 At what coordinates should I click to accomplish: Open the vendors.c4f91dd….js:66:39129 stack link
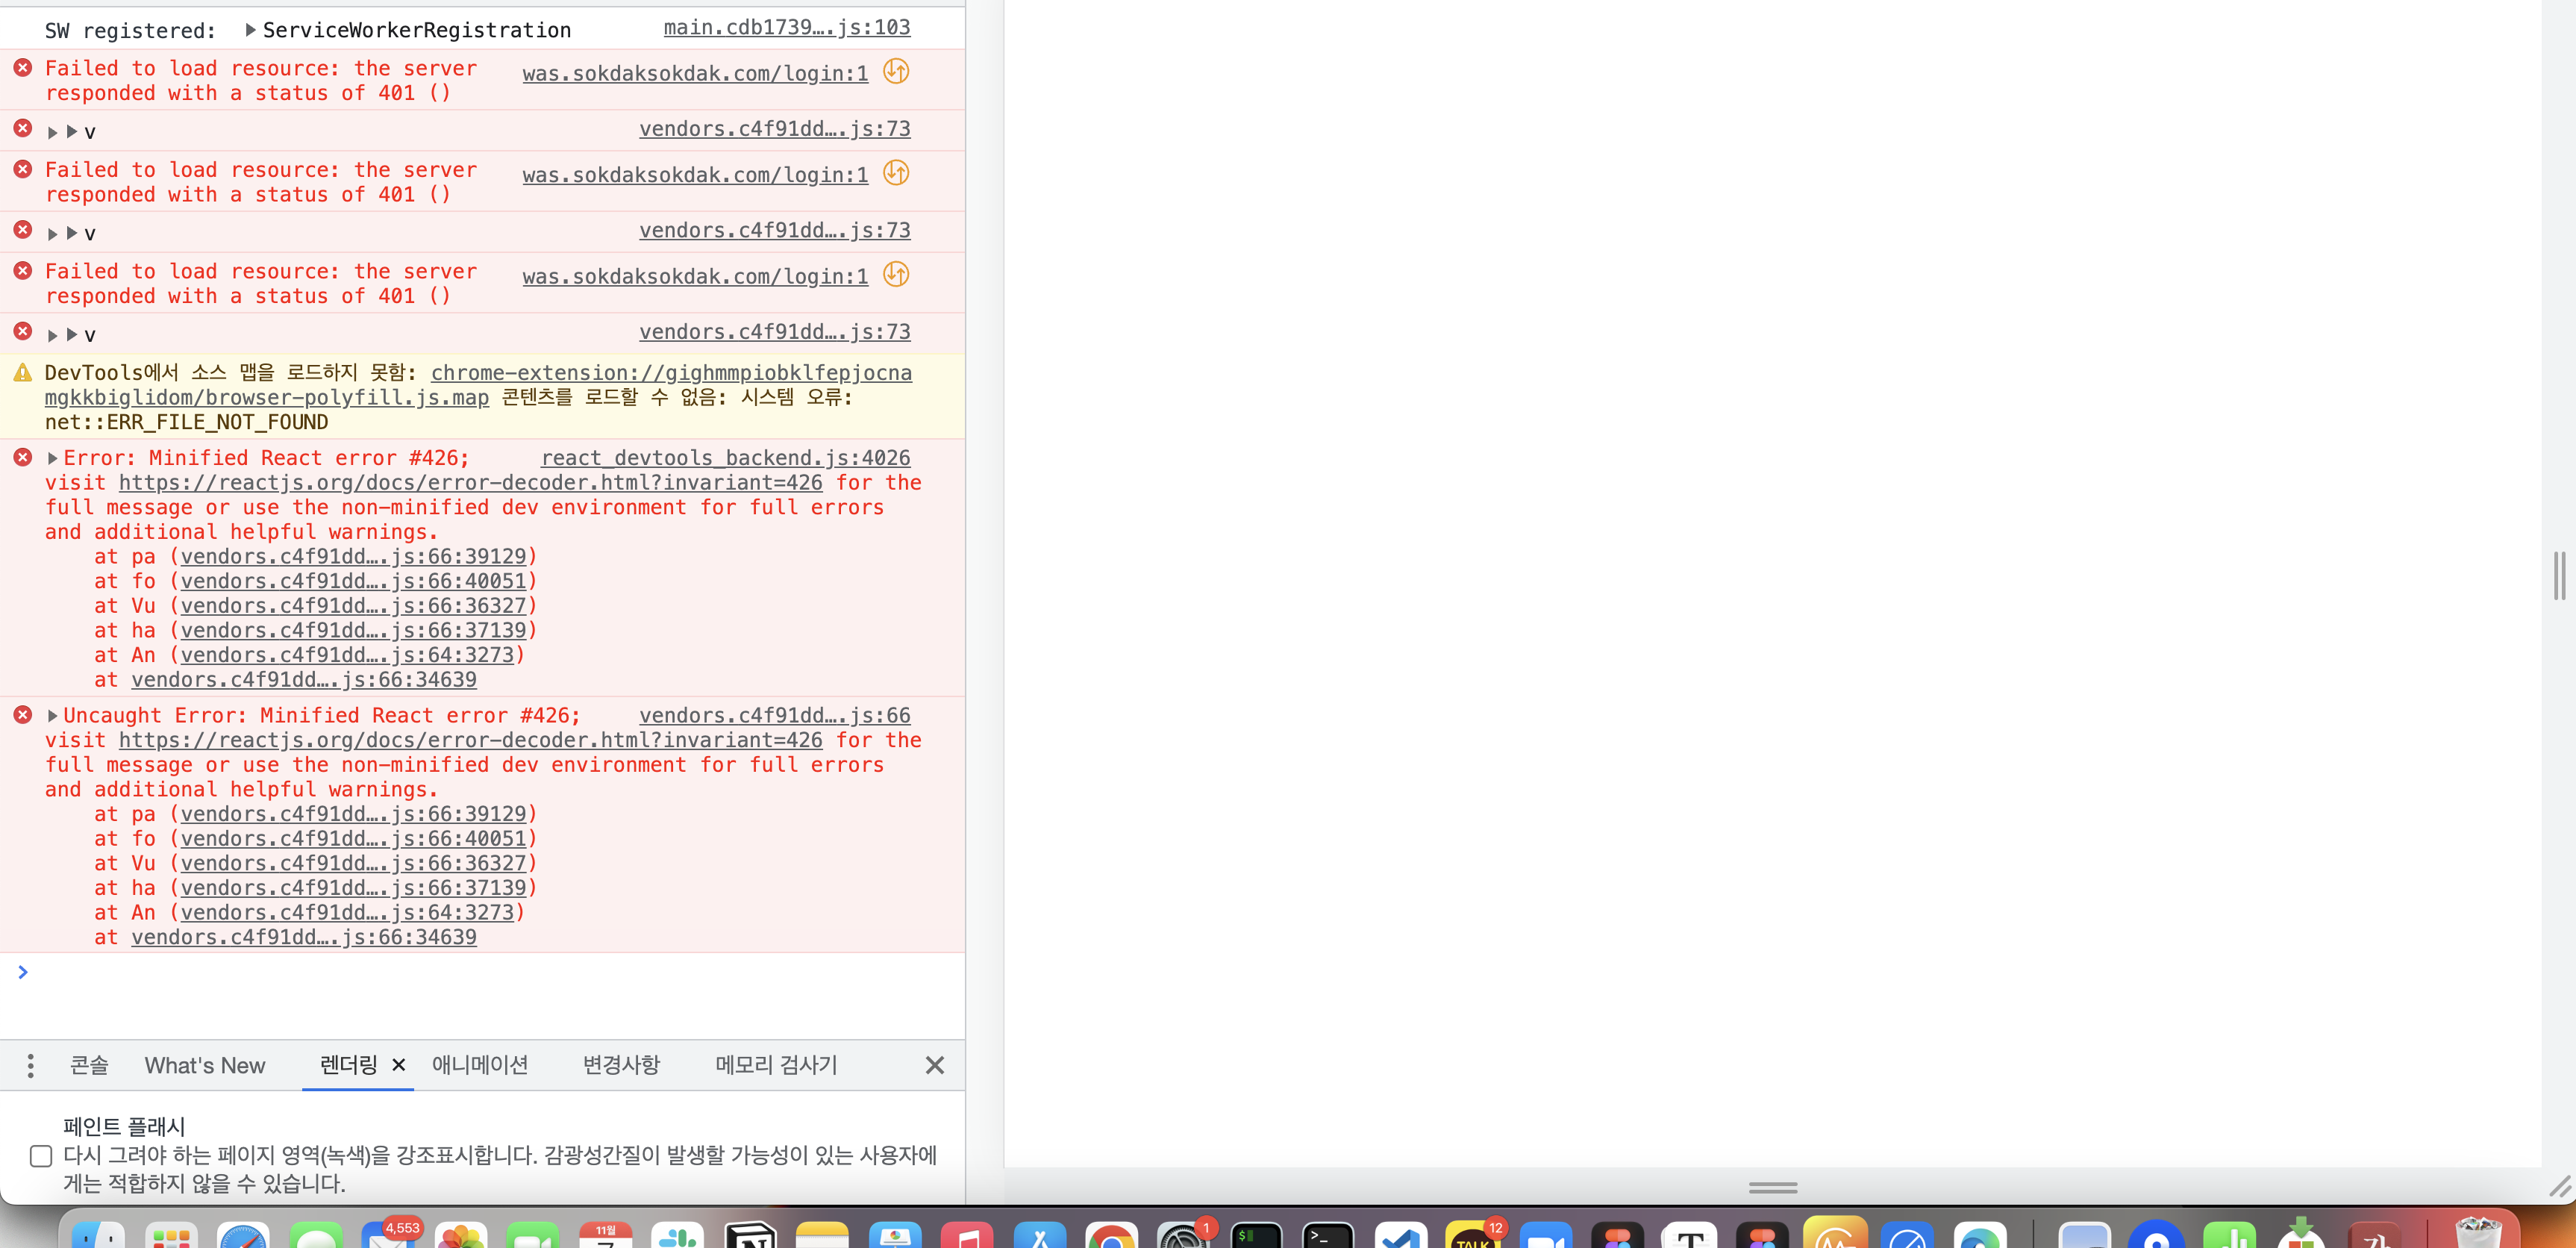tap(355, 557)
